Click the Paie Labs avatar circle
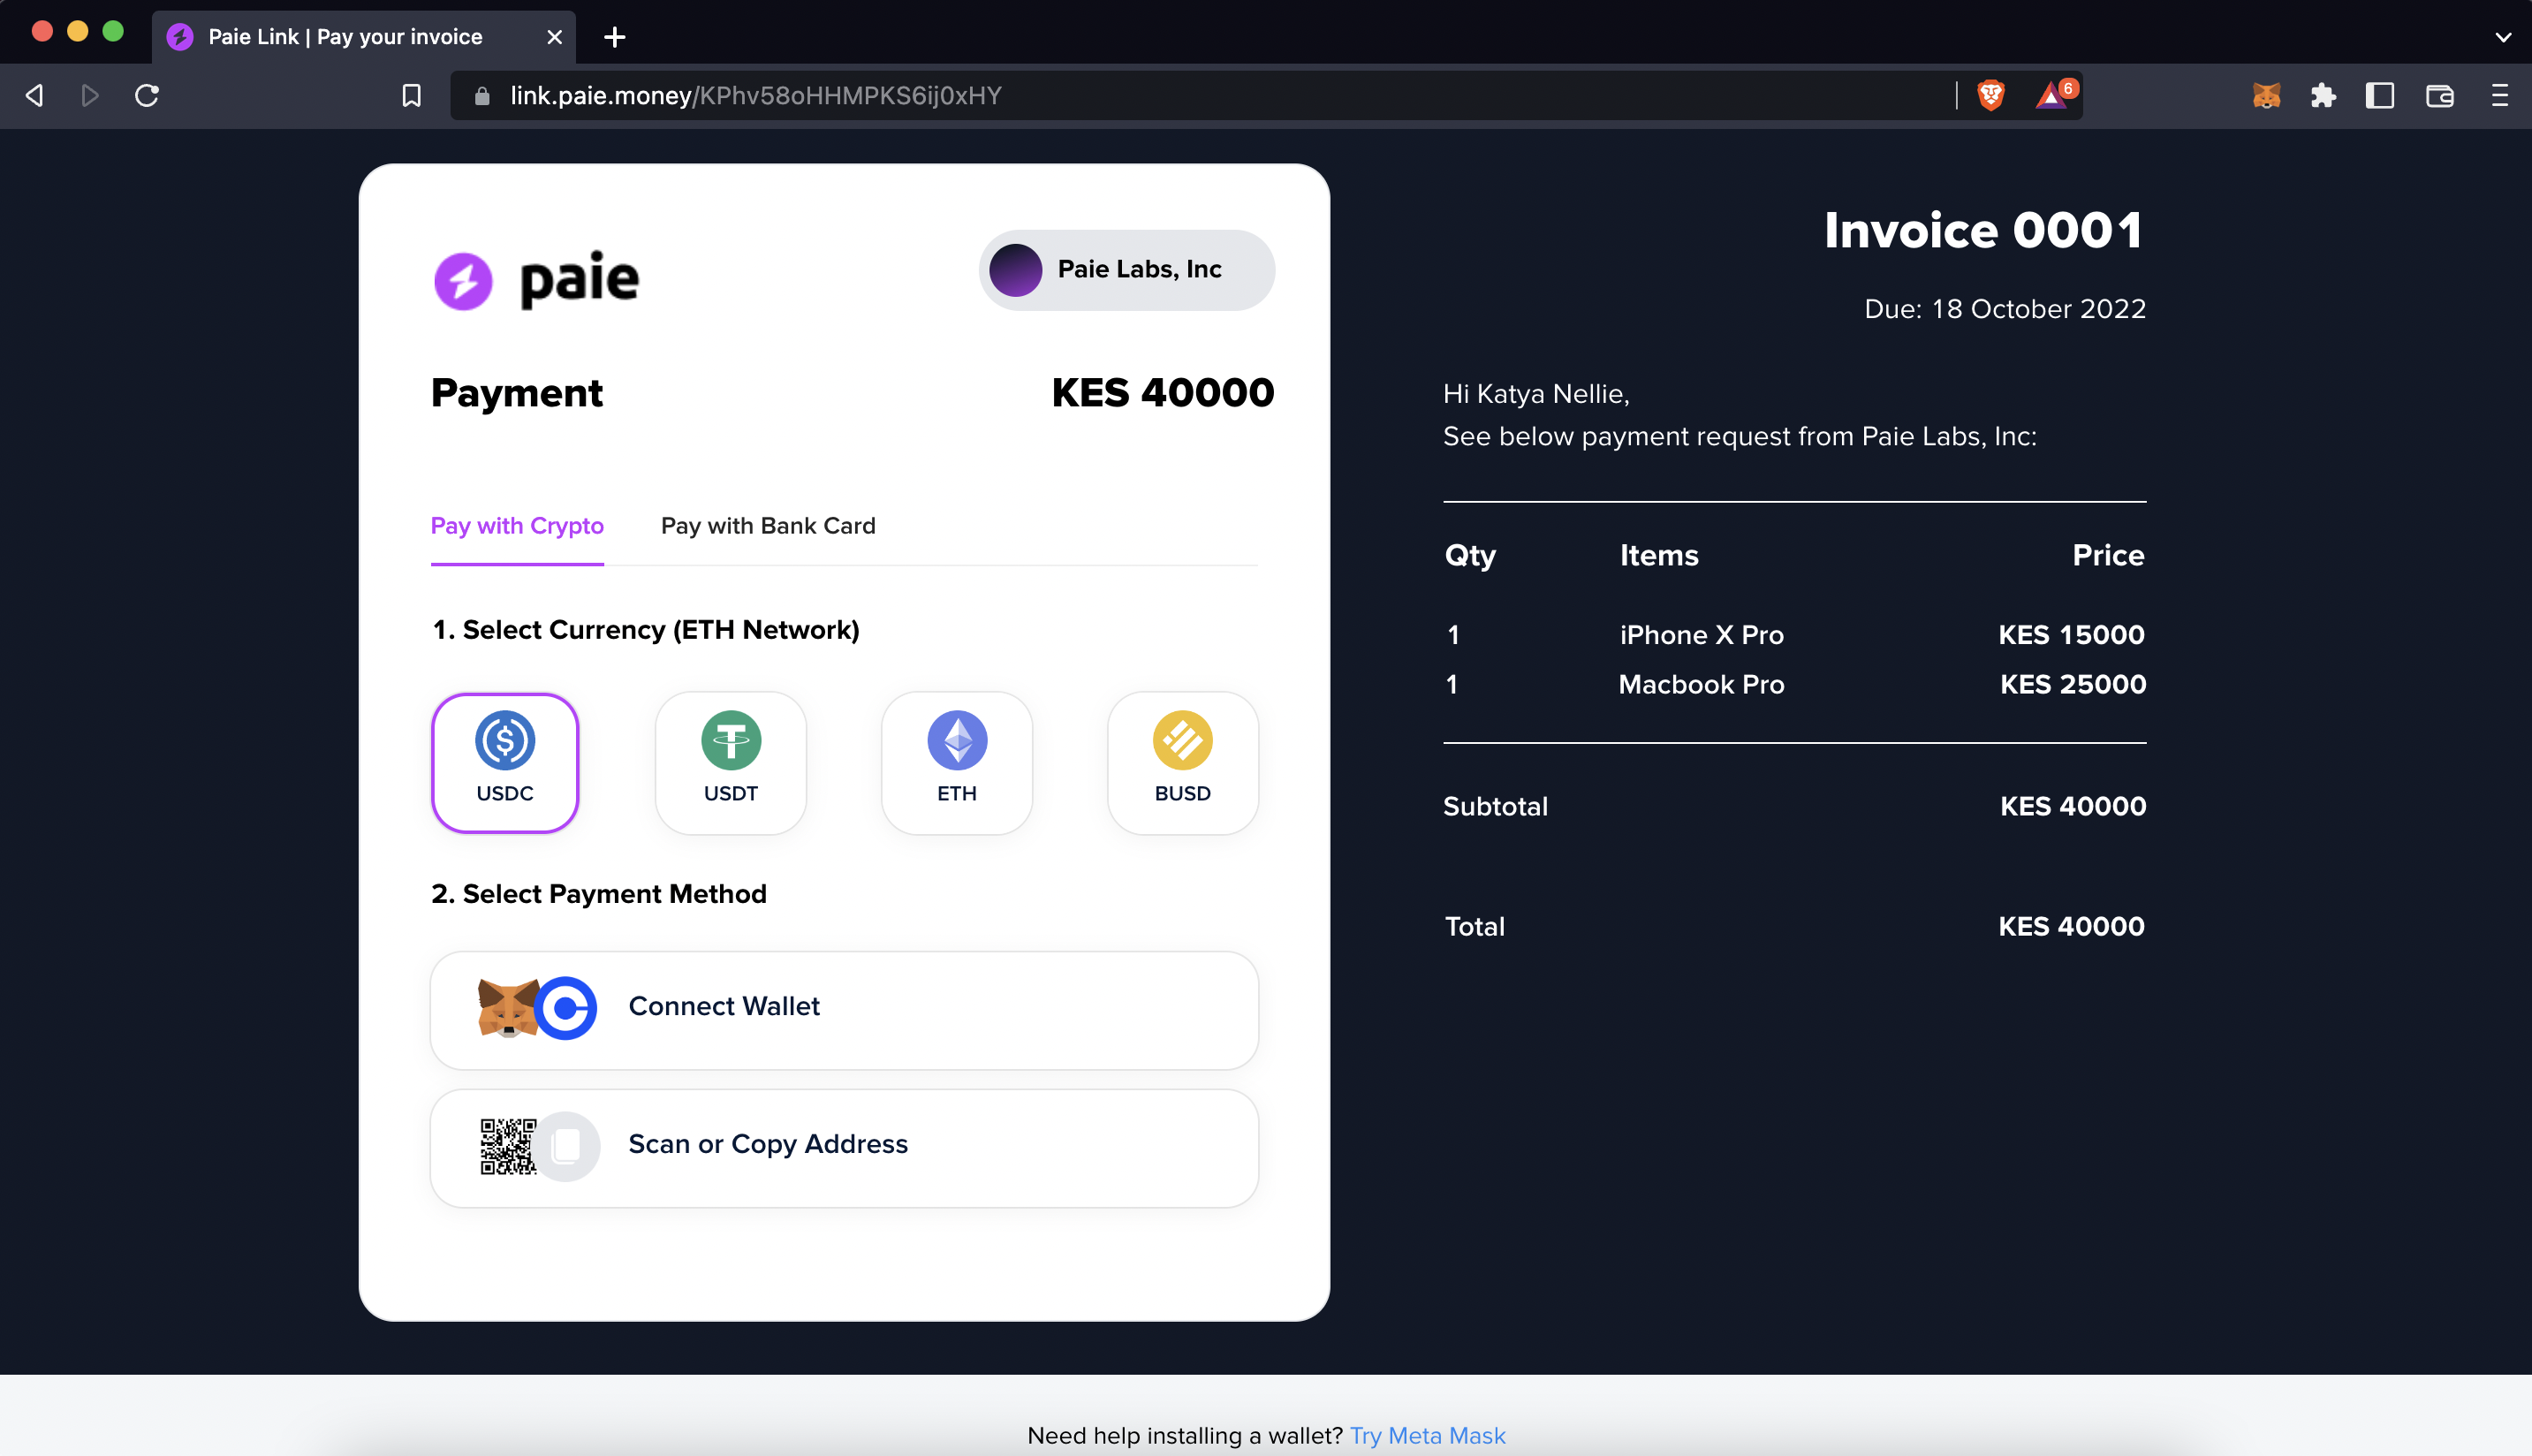The height and width of the screenshot is (1456, 2532). [1015, 270]
